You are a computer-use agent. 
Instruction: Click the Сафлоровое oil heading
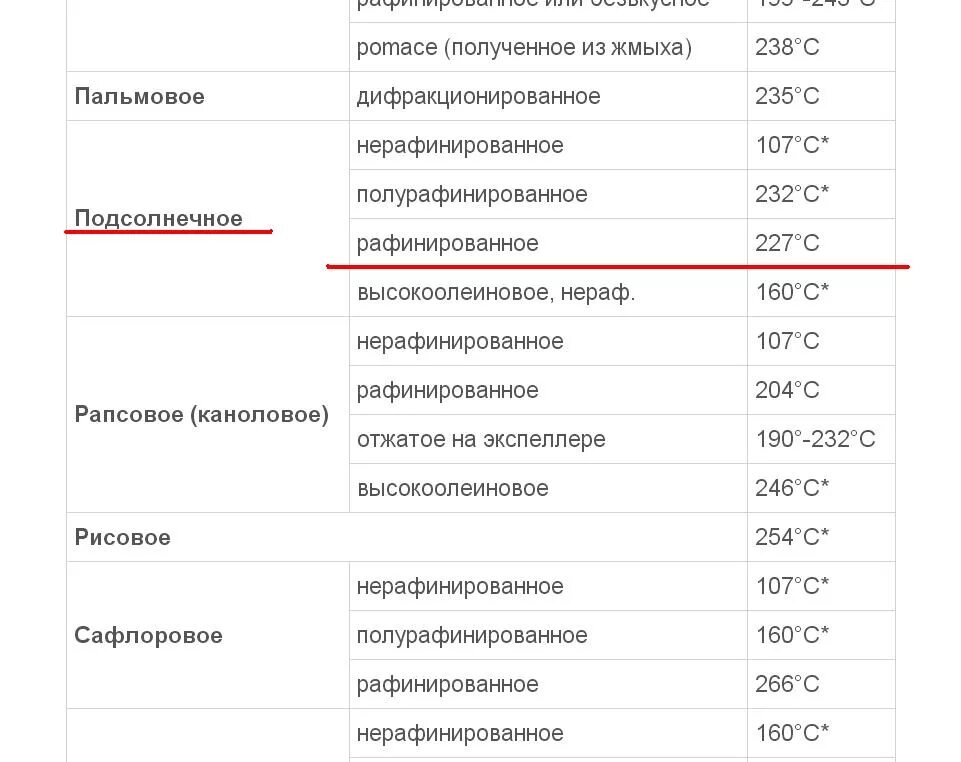tap(148, 635)
